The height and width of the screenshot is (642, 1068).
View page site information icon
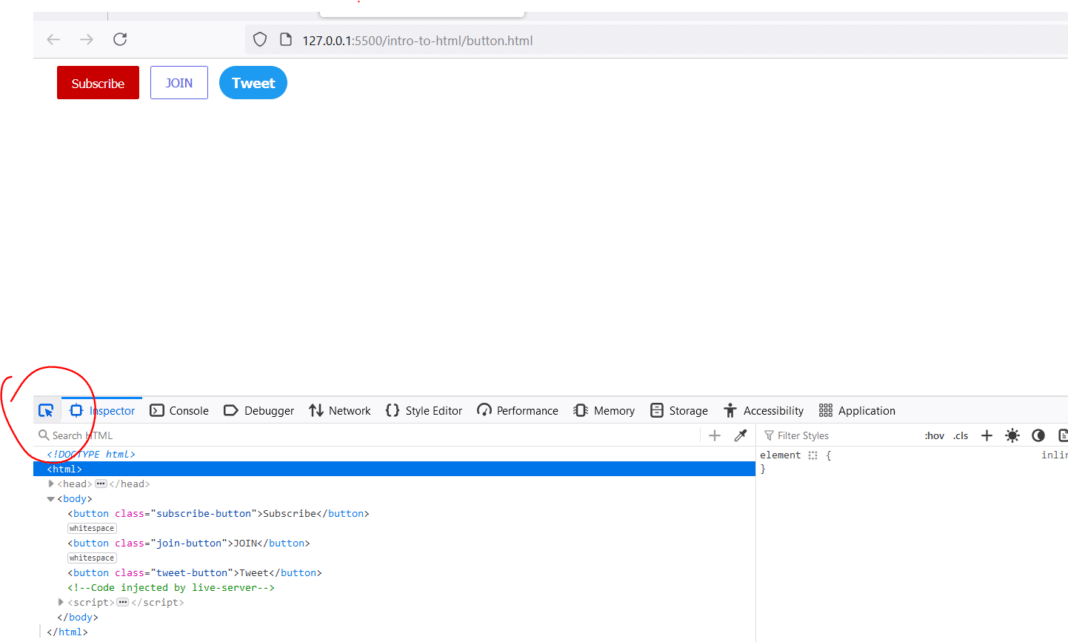[x=286, y=39]
